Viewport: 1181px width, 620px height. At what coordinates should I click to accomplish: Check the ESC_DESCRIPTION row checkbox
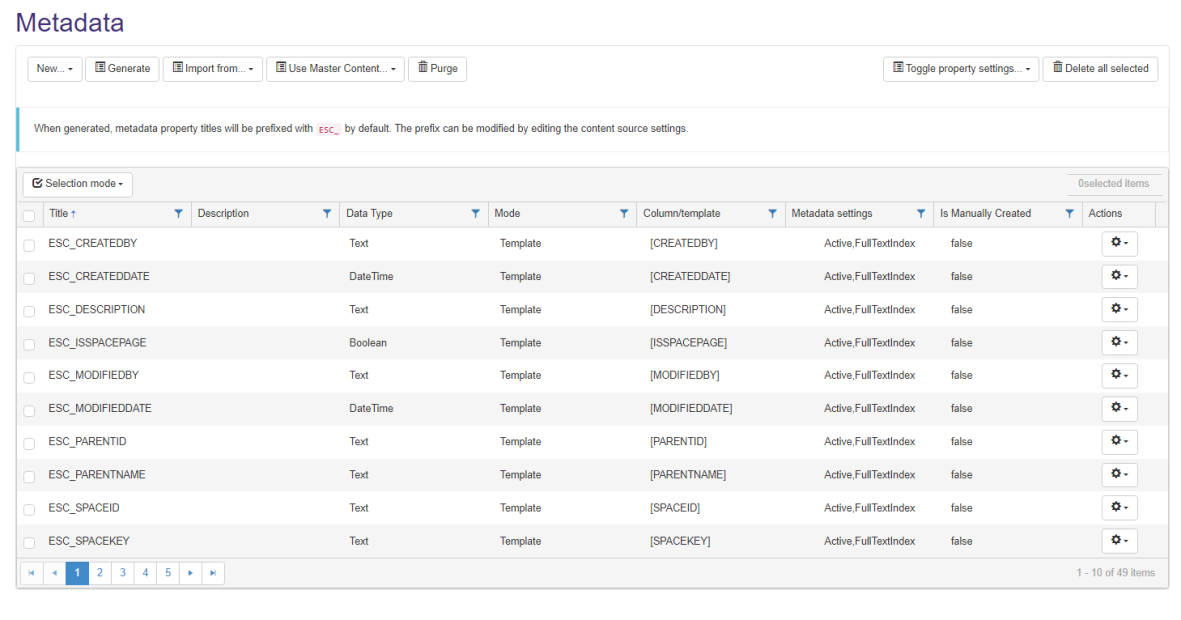click(x=29, y=311)
